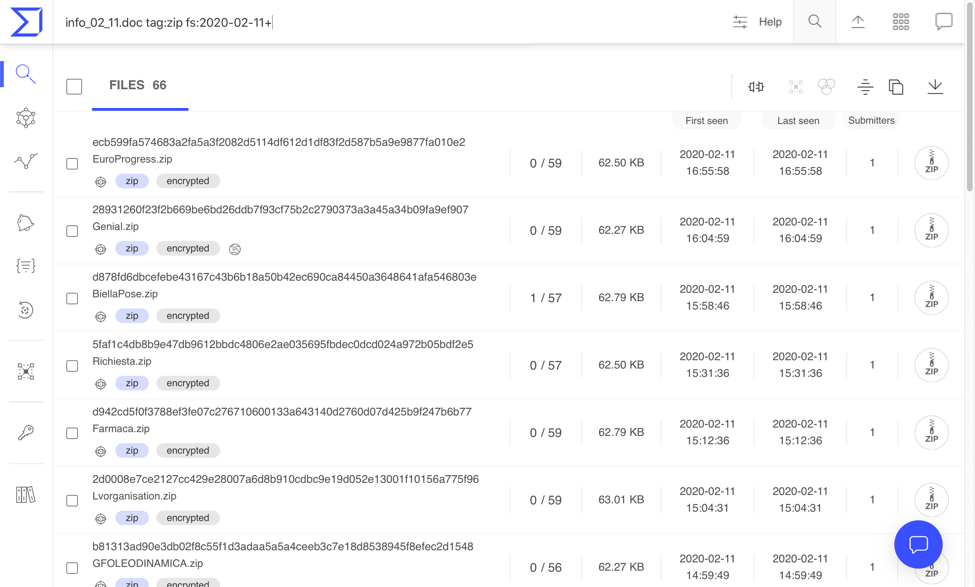Click the copy icon in files toolbar
Image resolution: width=975 pixels, height=587 pixels.
point(896,87)
